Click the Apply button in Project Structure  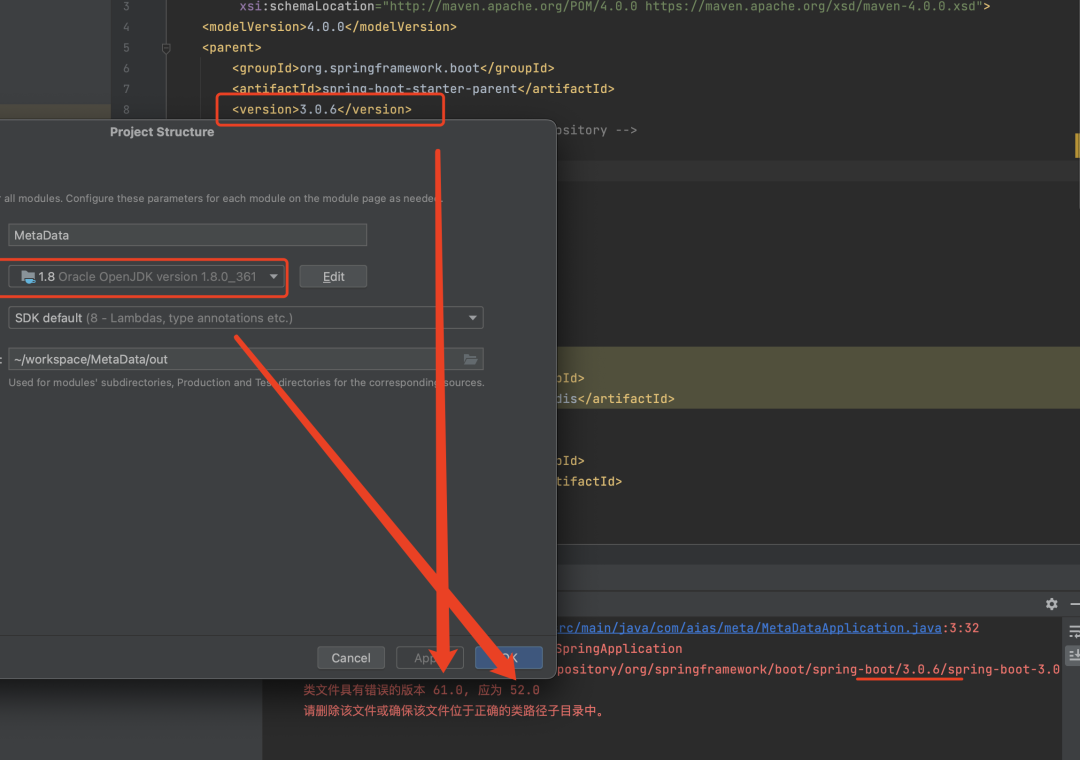pos(429,658)
